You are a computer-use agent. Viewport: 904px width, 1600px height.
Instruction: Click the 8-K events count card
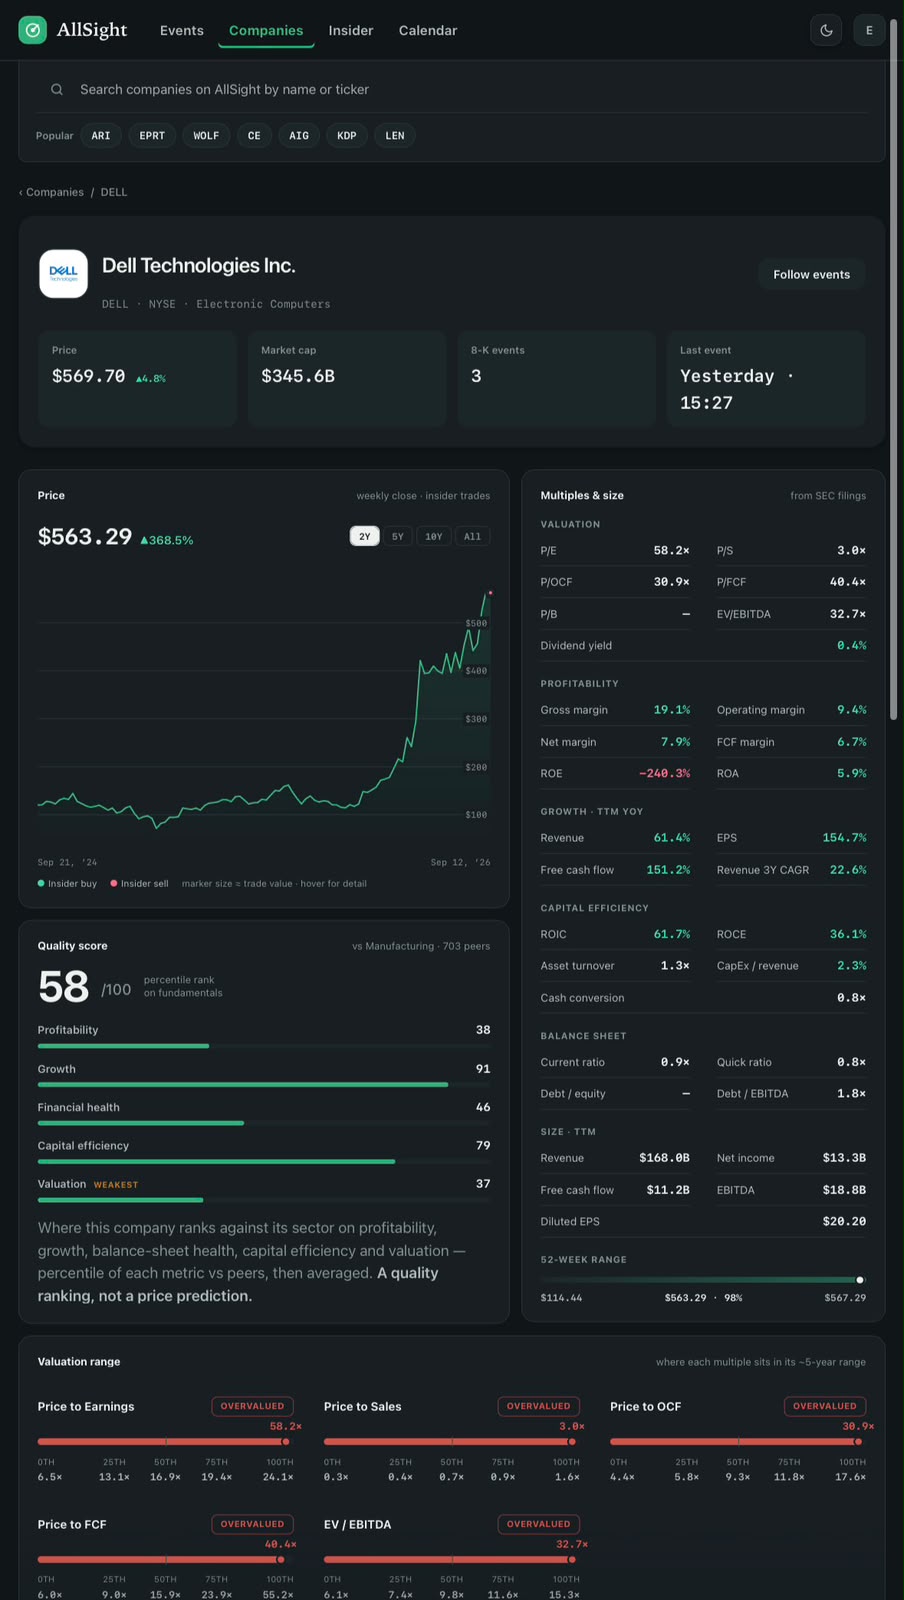point(556,379)
